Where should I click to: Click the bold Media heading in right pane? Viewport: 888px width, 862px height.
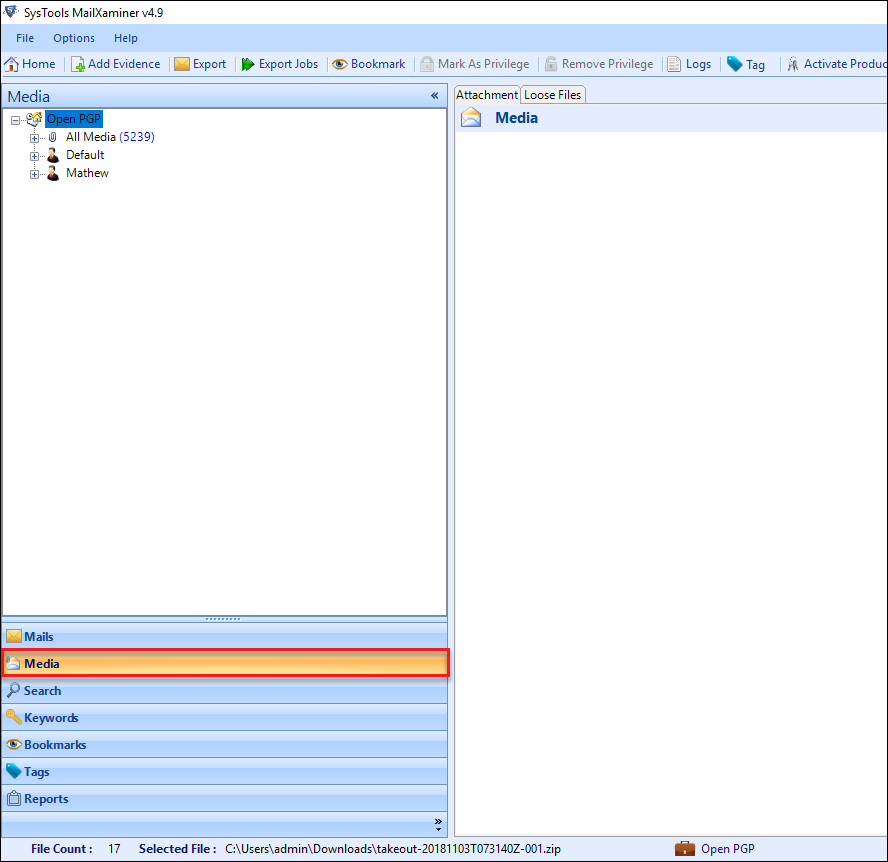point(516,118)
